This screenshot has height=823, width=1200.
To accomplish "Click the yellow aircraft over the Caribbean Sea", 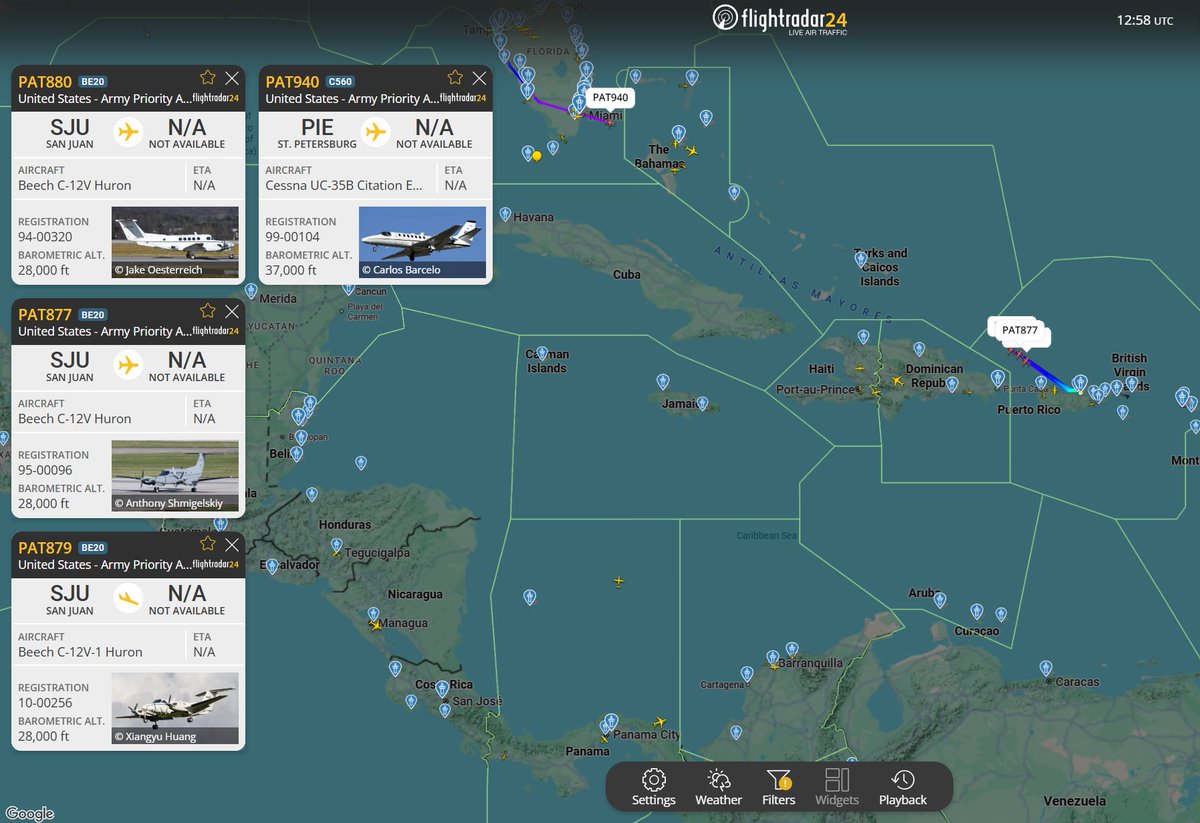I will 619,581.
